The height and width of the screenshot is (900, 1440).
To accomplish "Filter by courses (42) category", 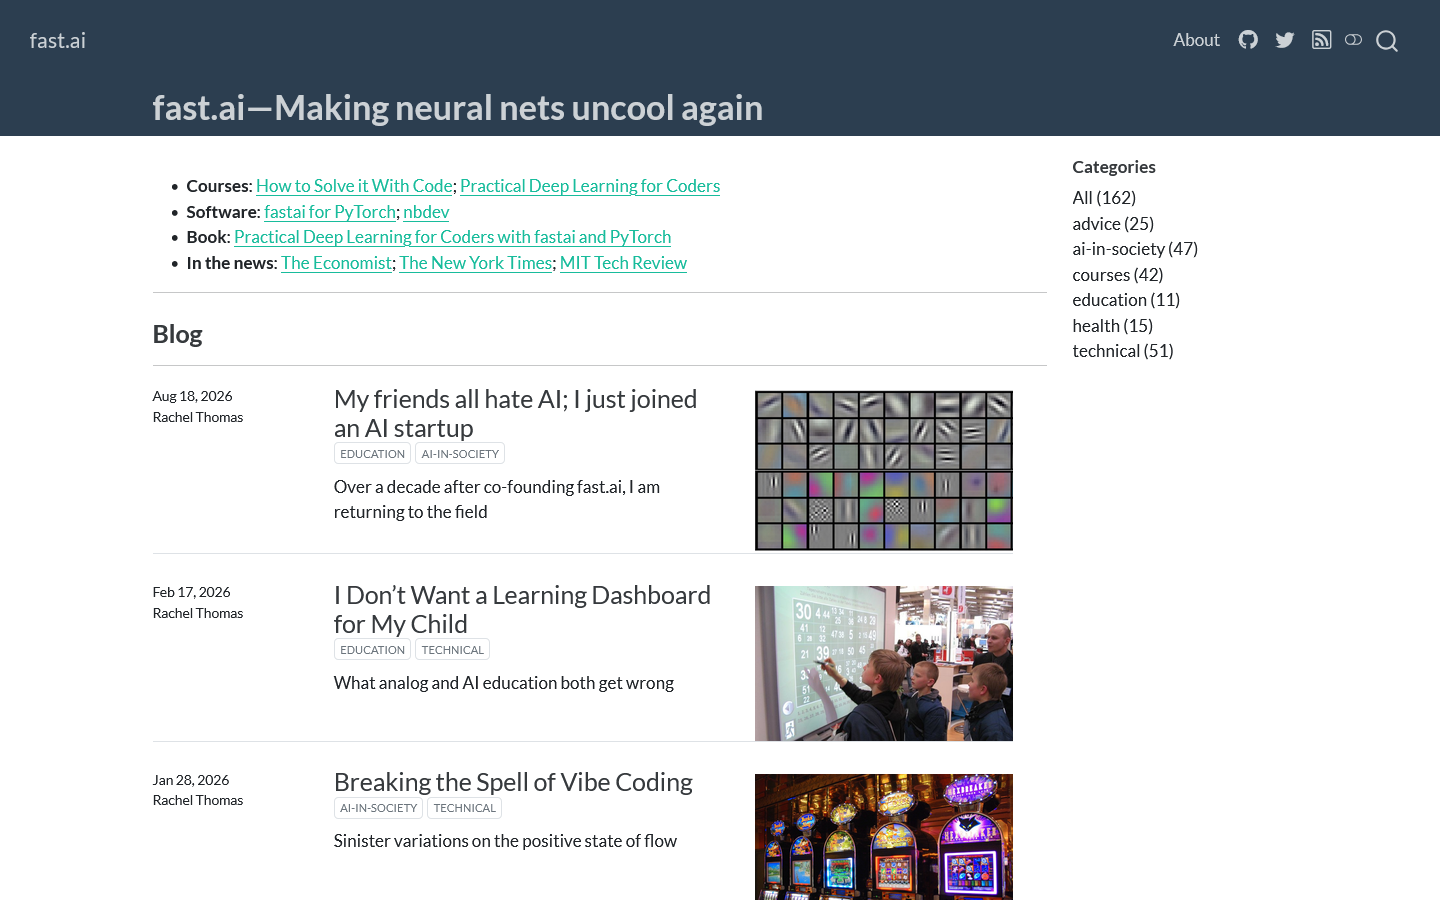I will pyautogui.click(x=1118, y=275).
